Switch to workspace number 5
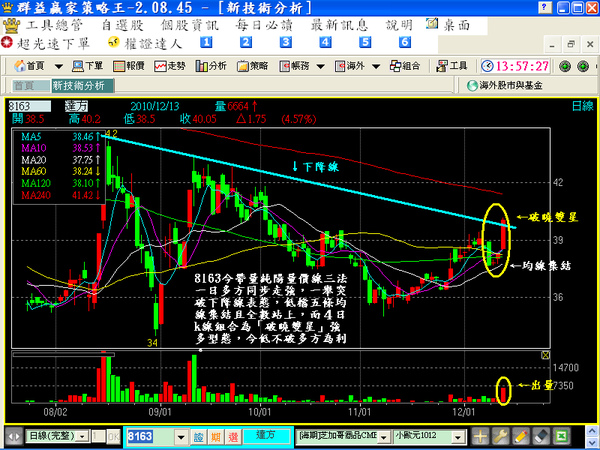600x450 pixels. click(365, 42)
